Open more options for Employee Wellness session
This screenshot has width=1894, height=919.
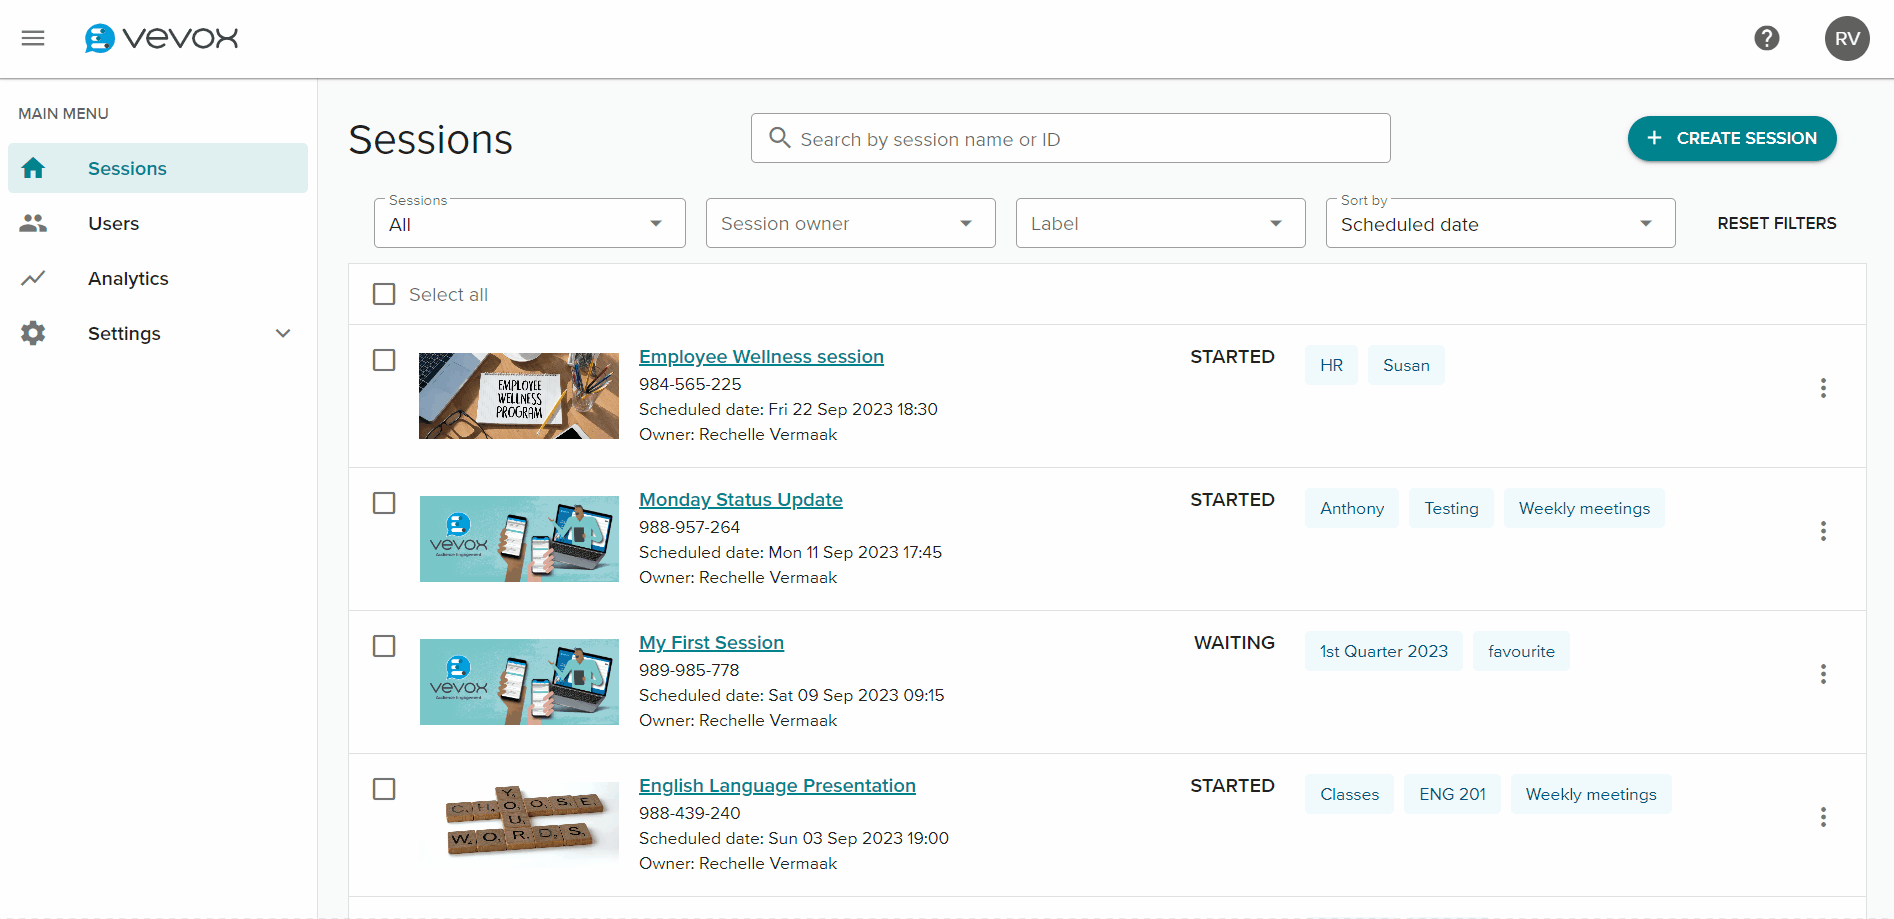[x=1823, y=388]
